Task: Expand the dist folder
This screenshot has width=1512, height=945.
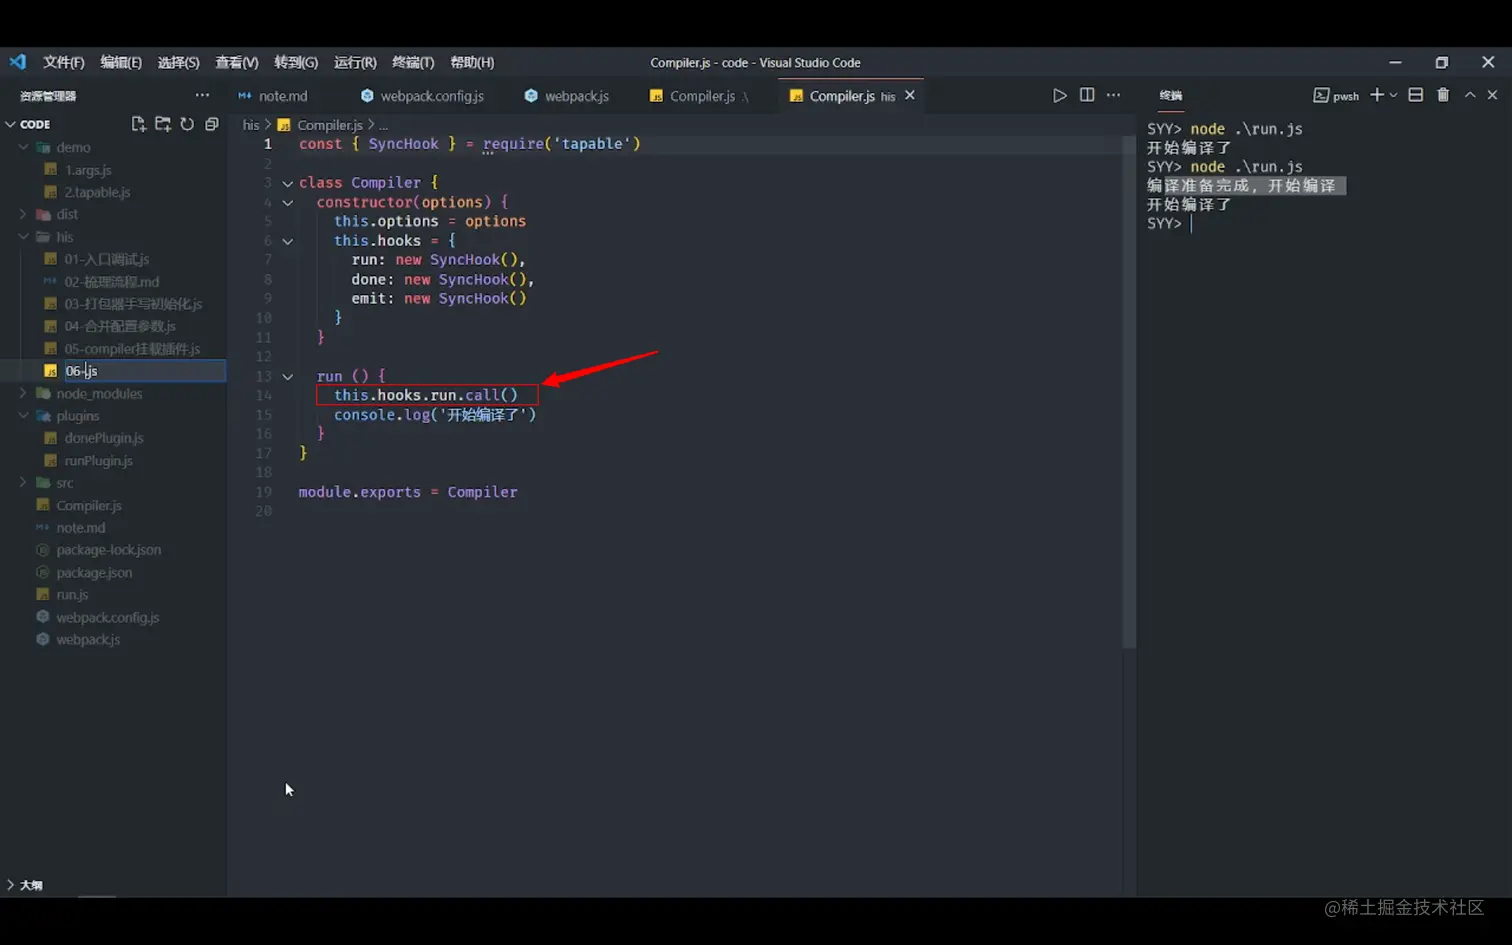Action: (x=23, y=214)
